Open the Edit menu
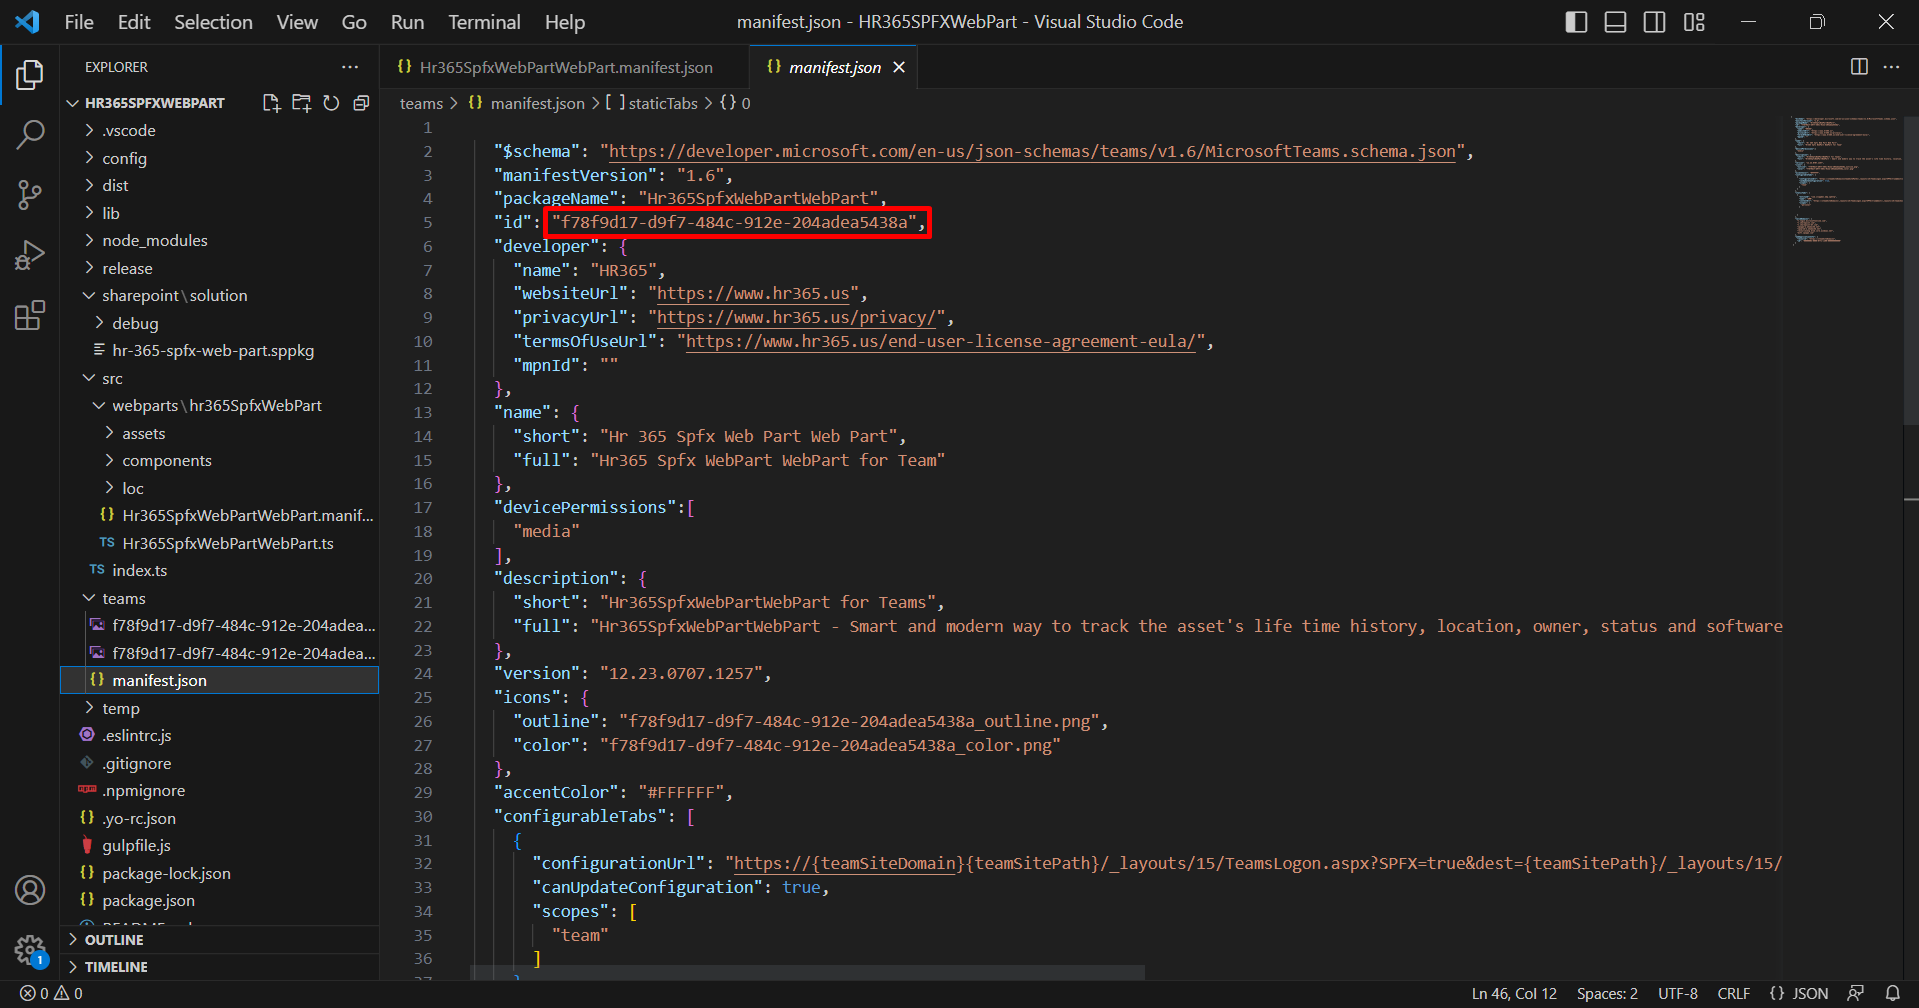Screen dimensions: 1919x1008 click(133, 22)
